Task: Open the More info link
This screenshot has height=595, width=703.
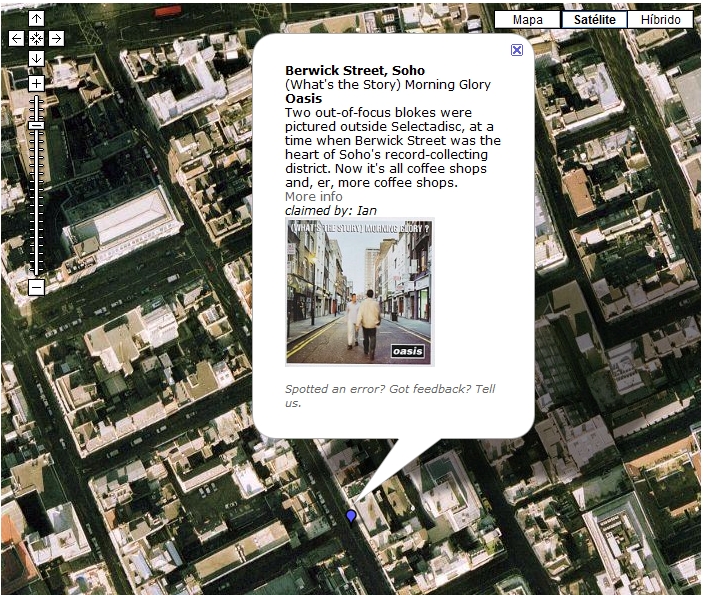Action: pos(314,196)
